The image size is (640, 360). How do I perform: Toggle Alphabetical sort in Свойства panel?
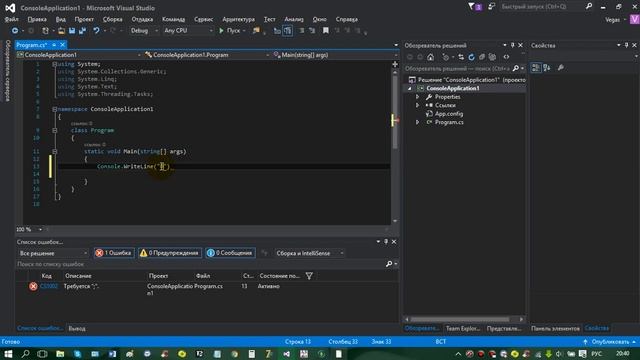(547, 68)
